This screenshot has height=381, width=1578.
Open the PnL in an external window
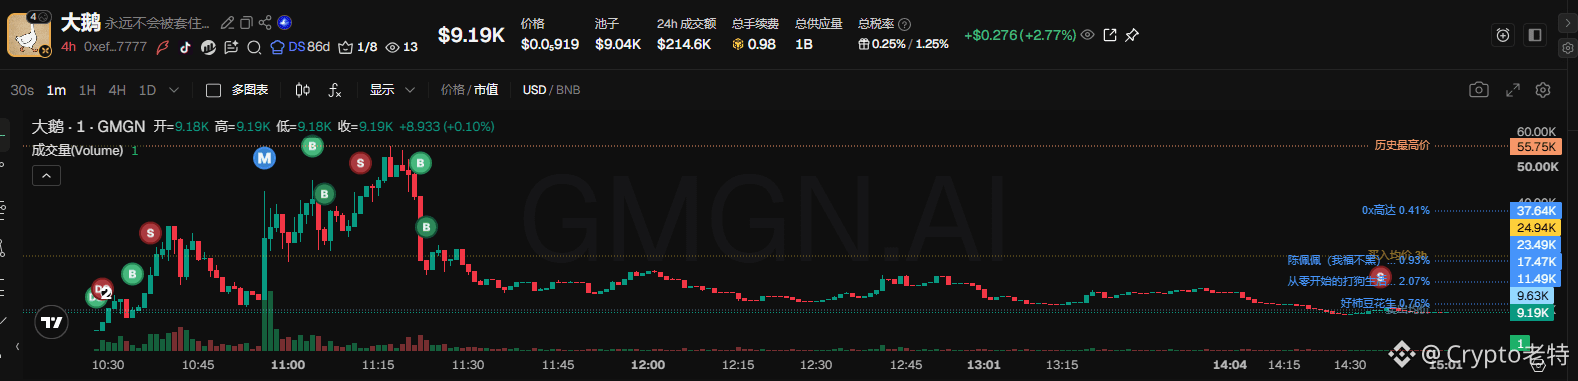pyautogui.click(x=1110, y=35)
